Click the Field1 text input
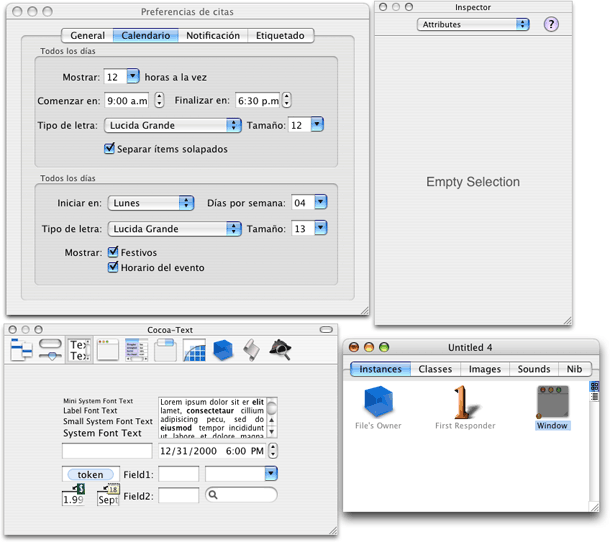 coord(179,474)
